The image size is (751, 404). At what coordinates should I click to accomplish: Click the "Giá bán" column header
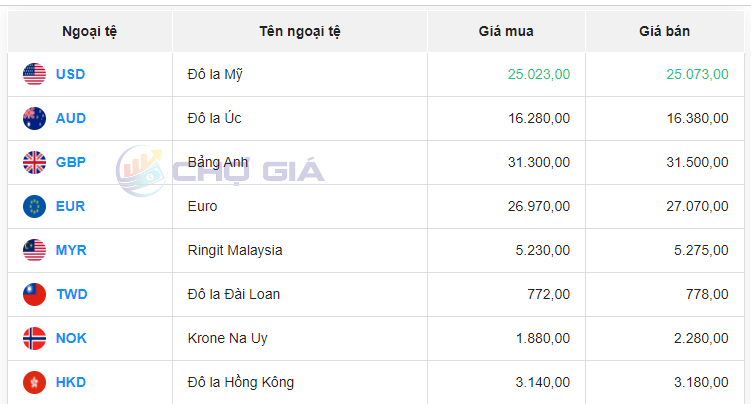point(665,31)
